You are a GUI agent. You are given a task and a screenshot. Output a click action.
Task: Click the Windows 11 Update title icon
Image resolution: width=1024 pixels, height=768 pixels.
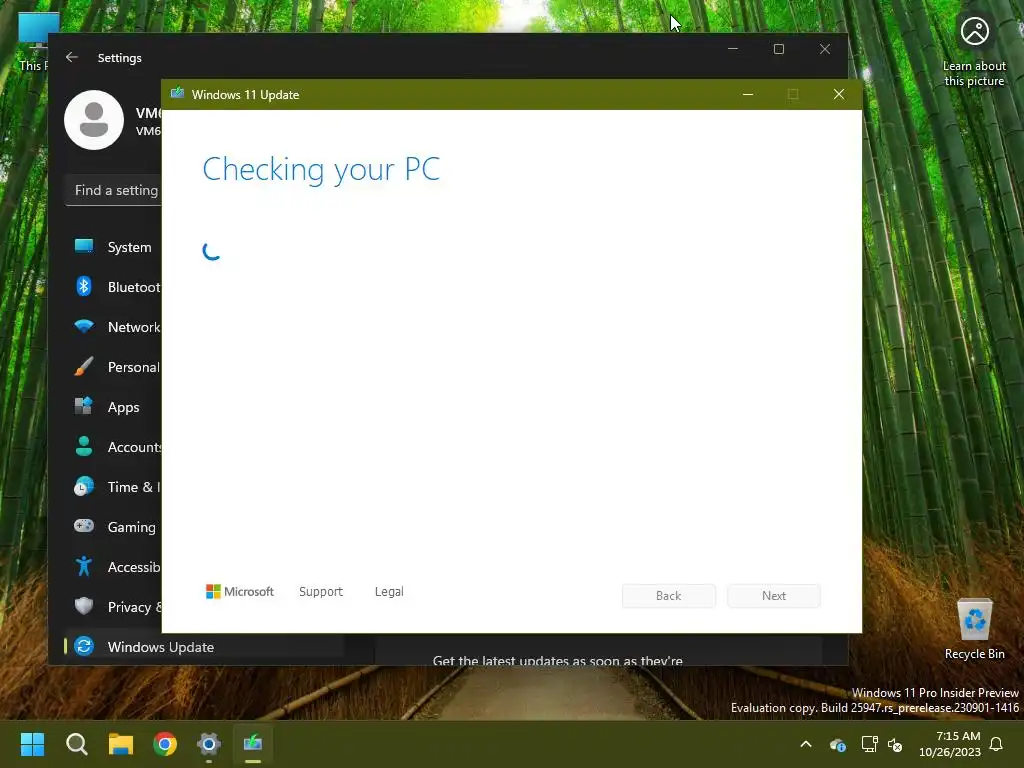177,93
